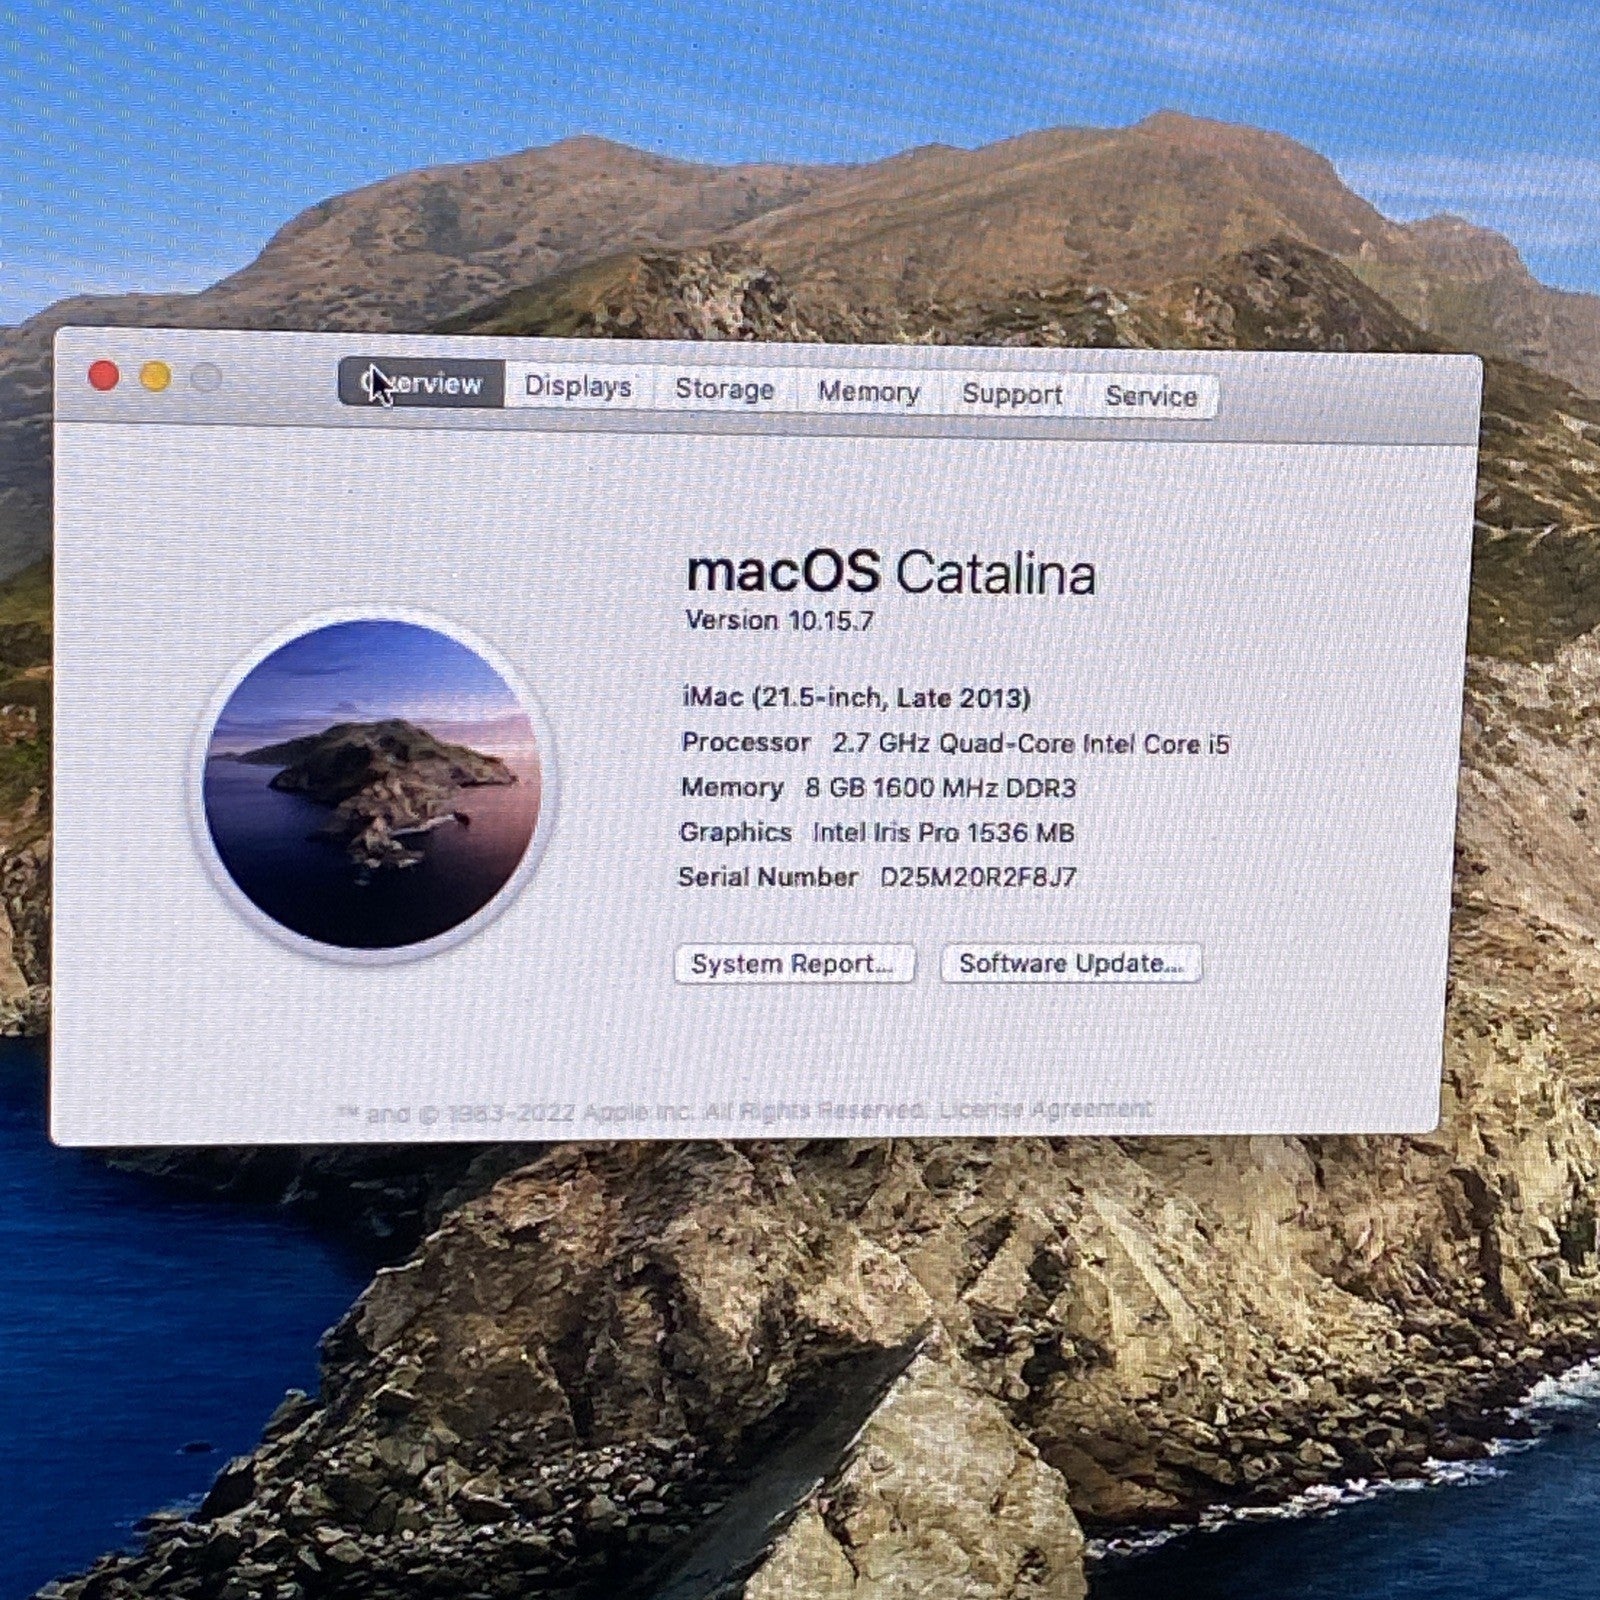The height and width of the screenshot is (1600, 1600).
Task: Minimize window with the yellow button
Action: pyautogui.click(x=155, y=377)
